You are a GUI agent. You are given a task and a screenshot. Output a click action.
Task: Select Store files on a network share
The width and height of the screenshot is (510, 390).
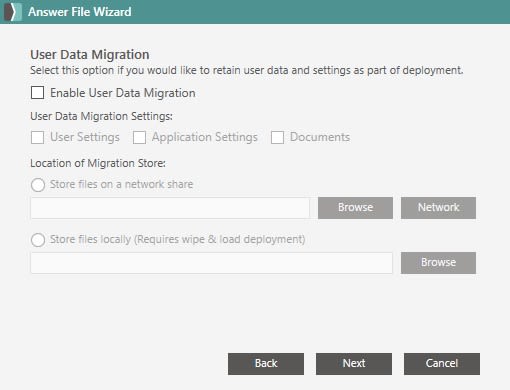pos(38,185)
